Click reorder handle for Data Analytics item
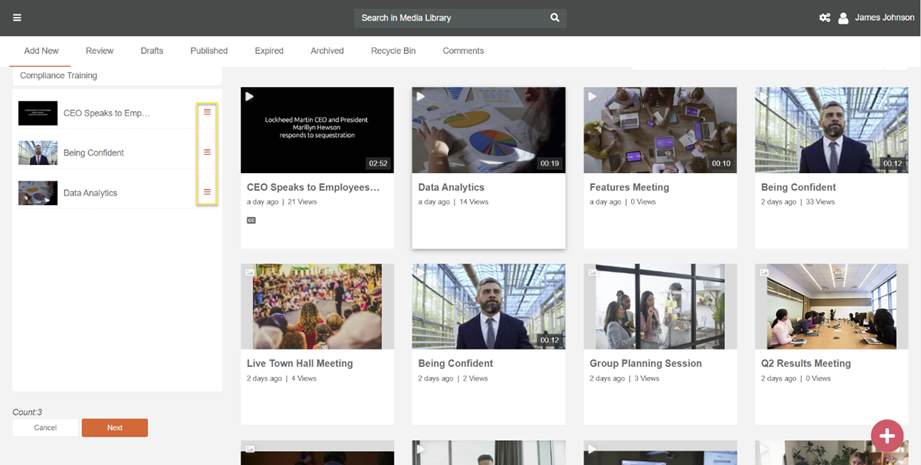The image size is (921, 465). pyautogui.click(x=207, y=192)
